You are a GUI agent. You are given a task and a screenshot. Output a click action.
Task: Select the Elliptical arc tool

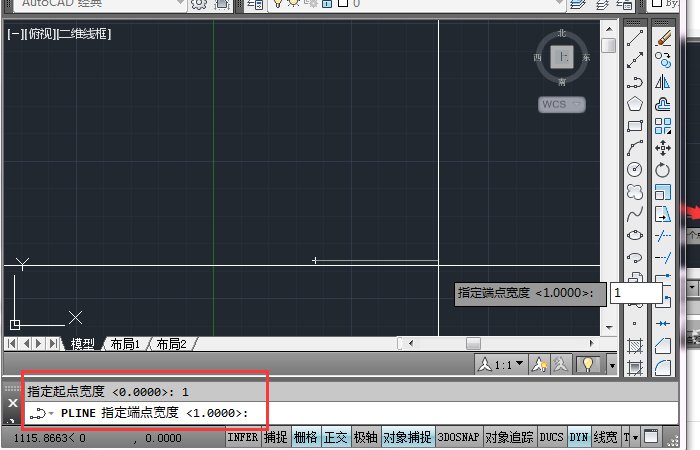[x=634, y=258]
